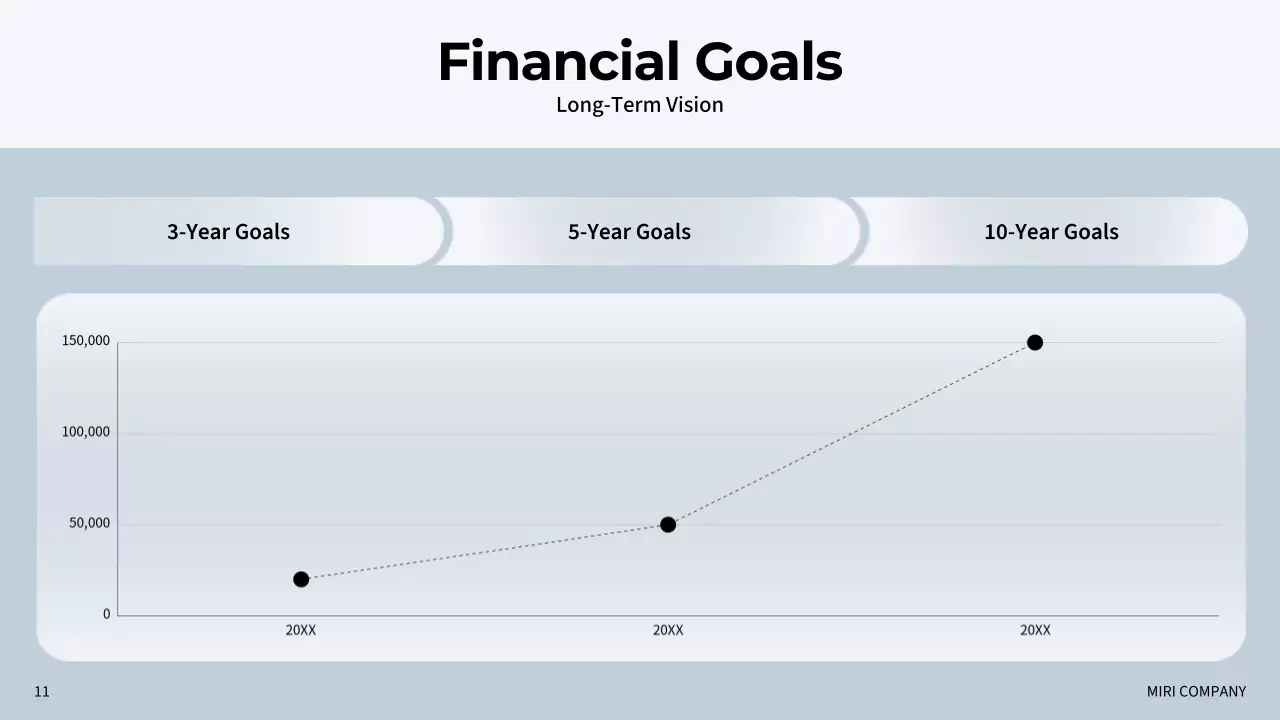Click the 0 y-axis label

coord(107,614)
